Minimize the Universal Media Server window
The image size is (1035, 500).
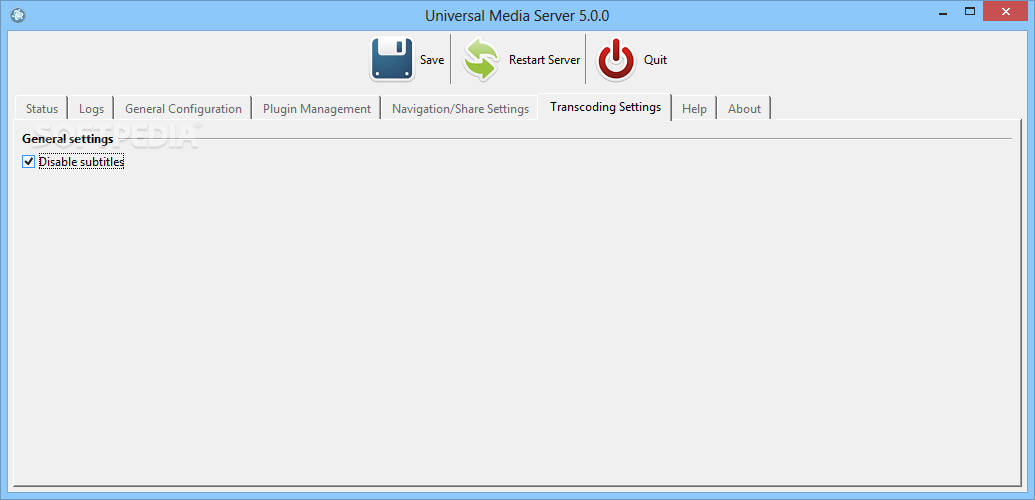[x=943, y=12]
